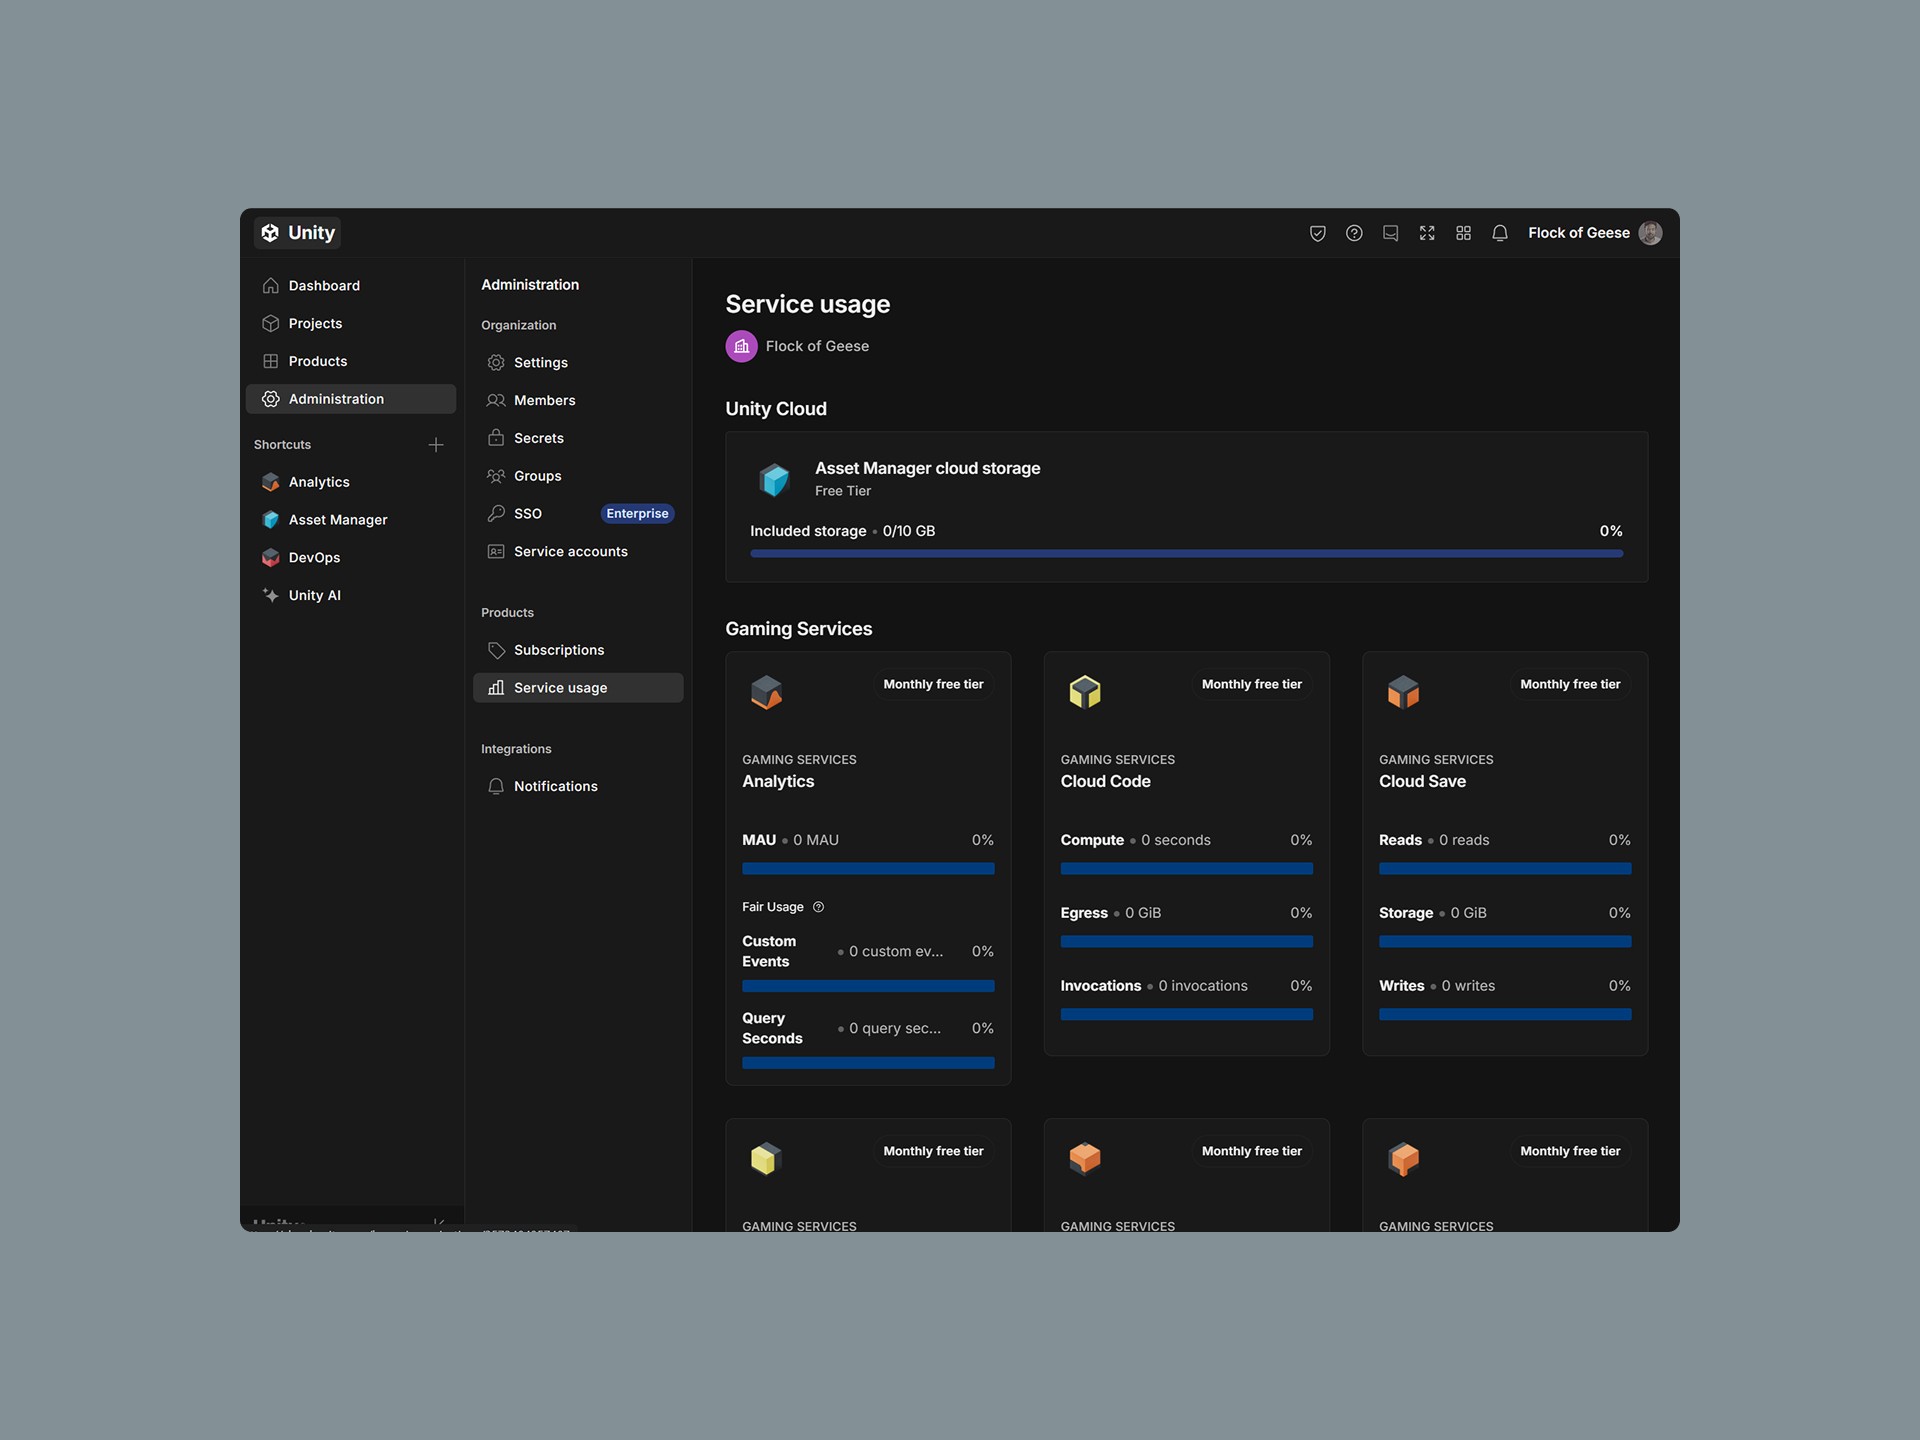Open the help question mark icon
1920x1440 pixels.
[1354, 233]
